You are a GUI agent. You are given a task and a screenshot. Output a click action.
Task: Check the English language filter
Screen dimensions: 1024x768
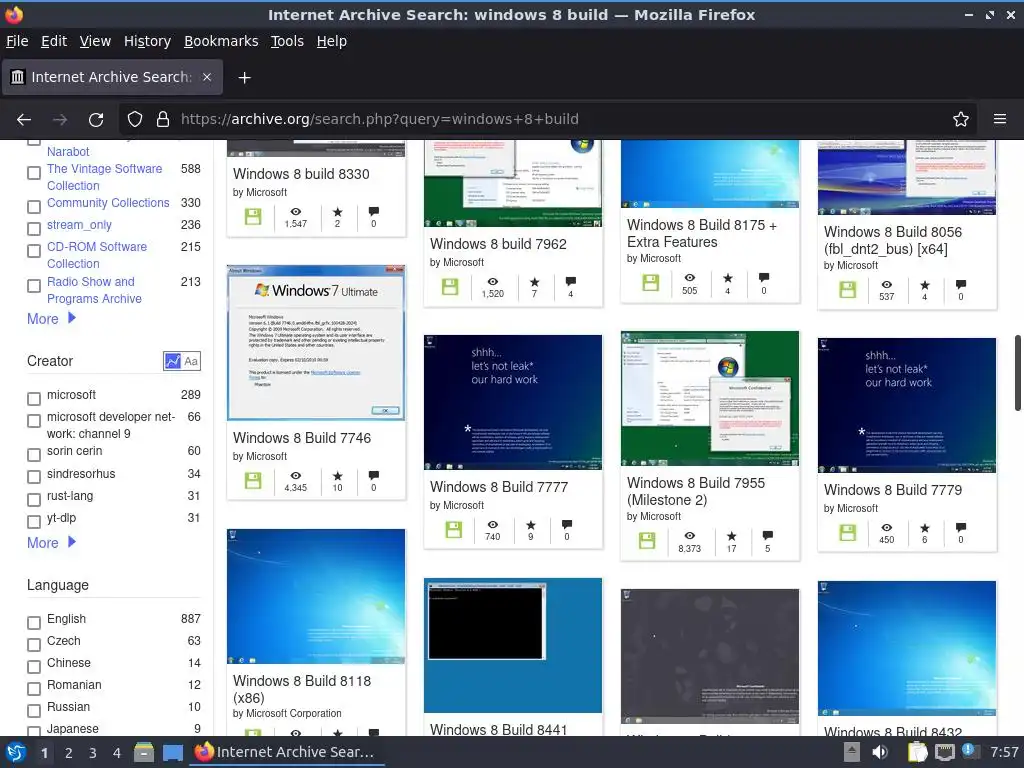34,623
